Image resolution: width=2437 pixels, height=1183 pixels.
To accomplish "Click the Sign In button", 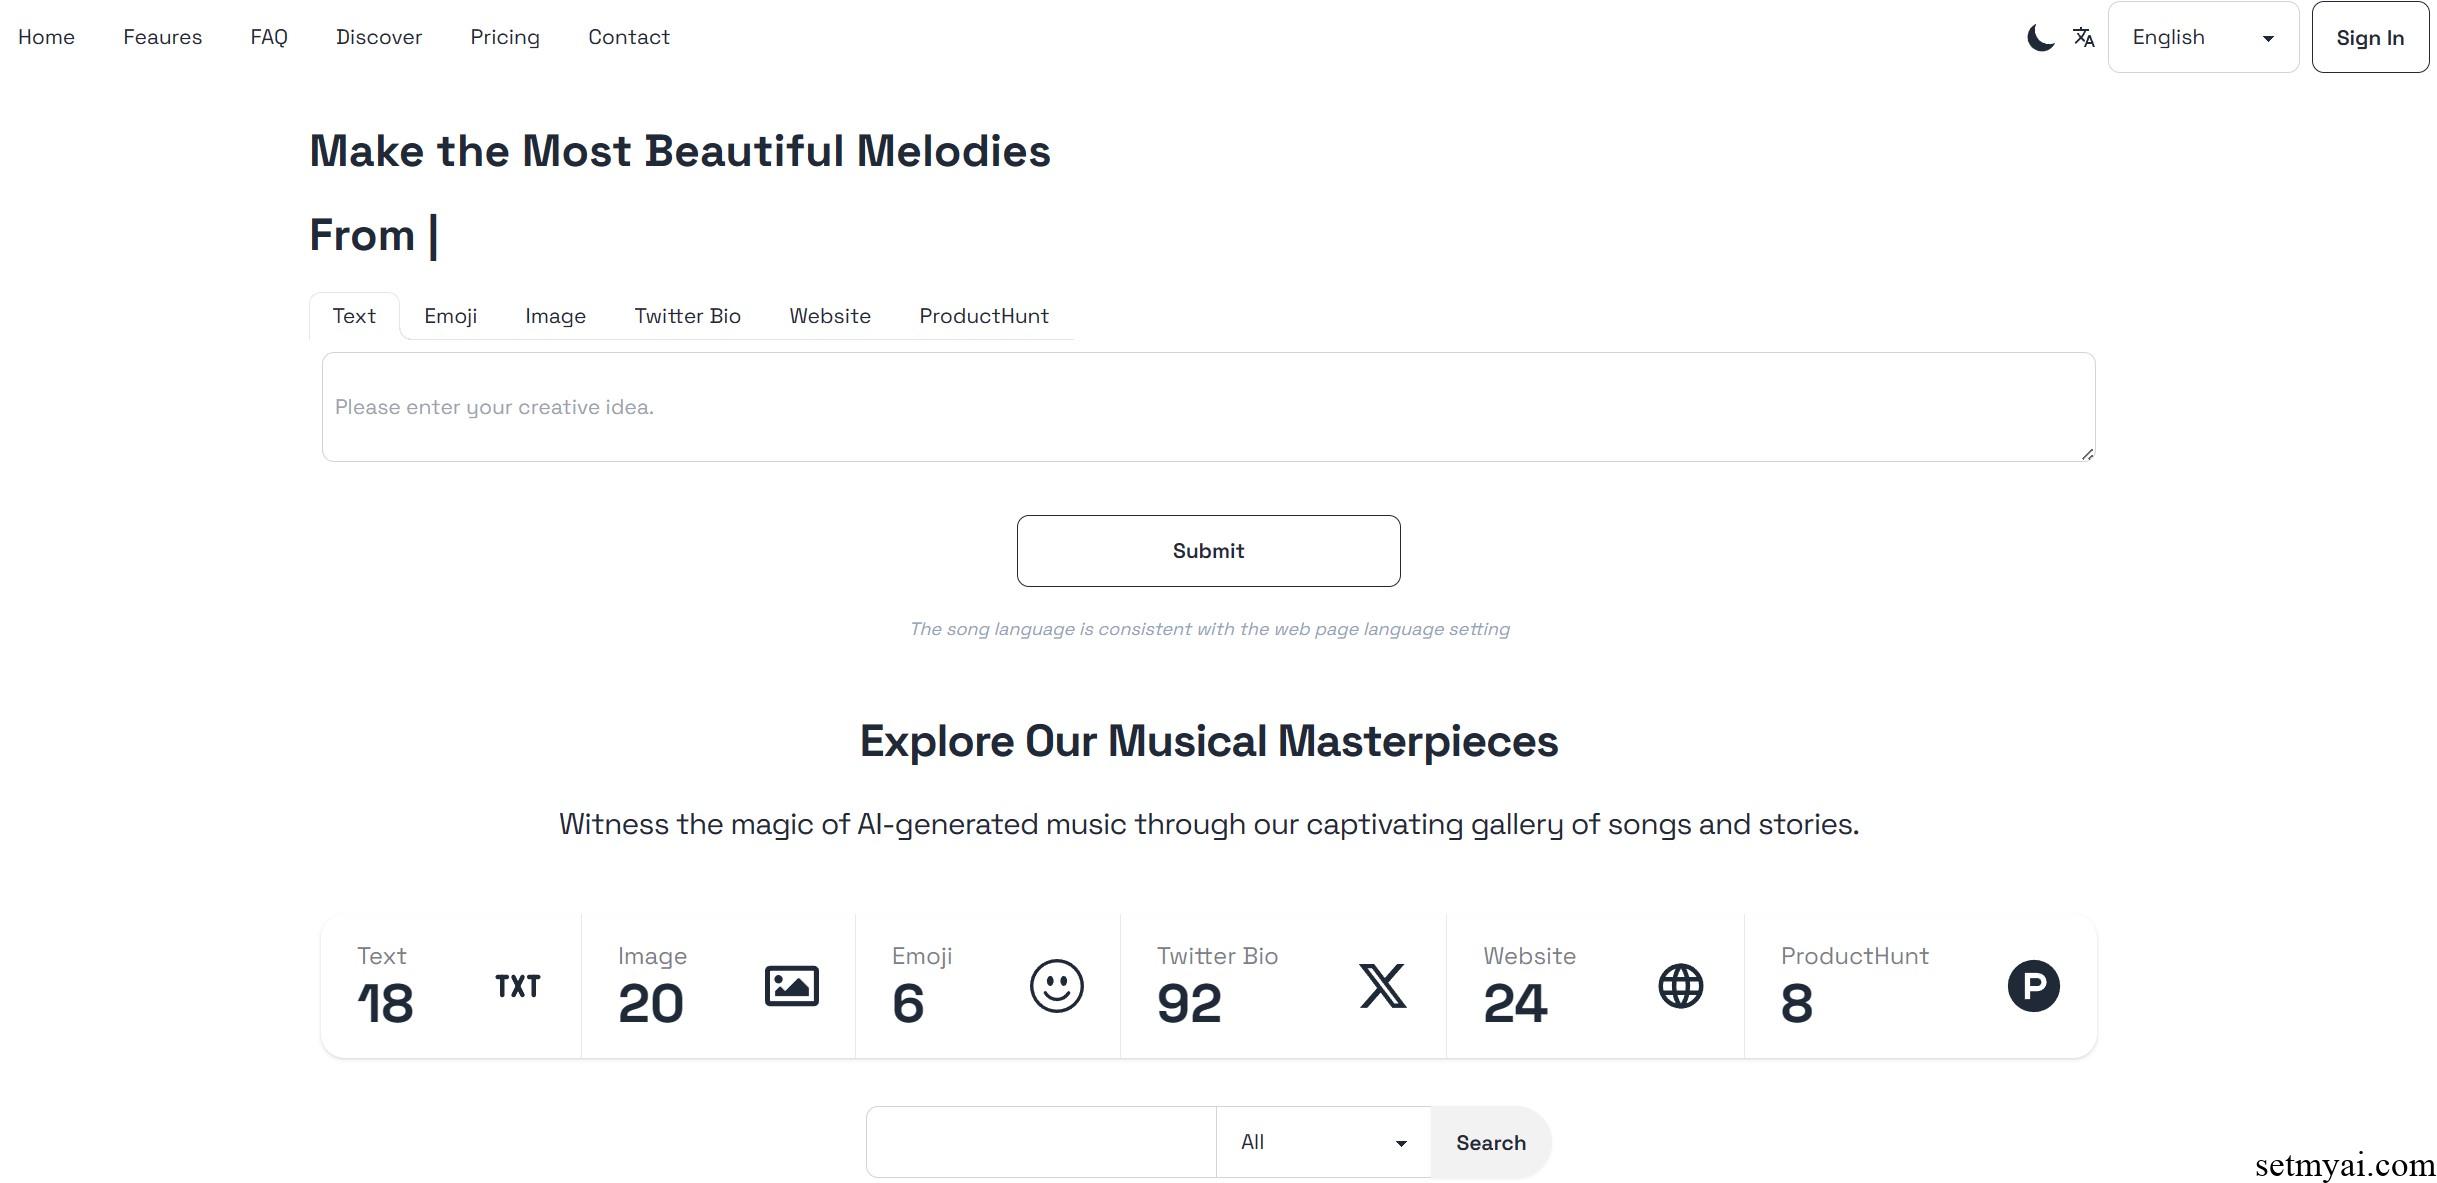I will coord(2369,38).
